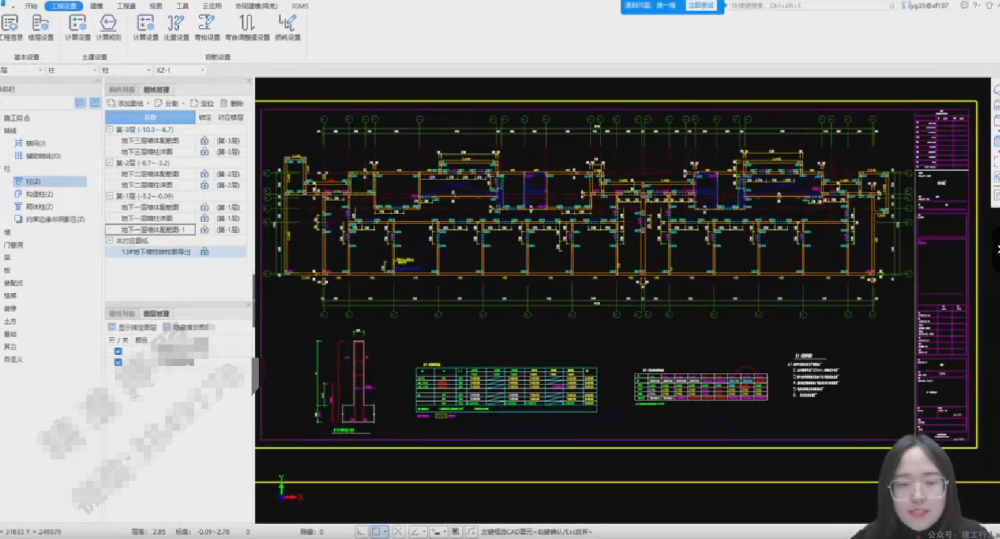Click the 删除 delete drawing tool
The width and height of the screenshot is (1000, 539).
tap(232, 103)
